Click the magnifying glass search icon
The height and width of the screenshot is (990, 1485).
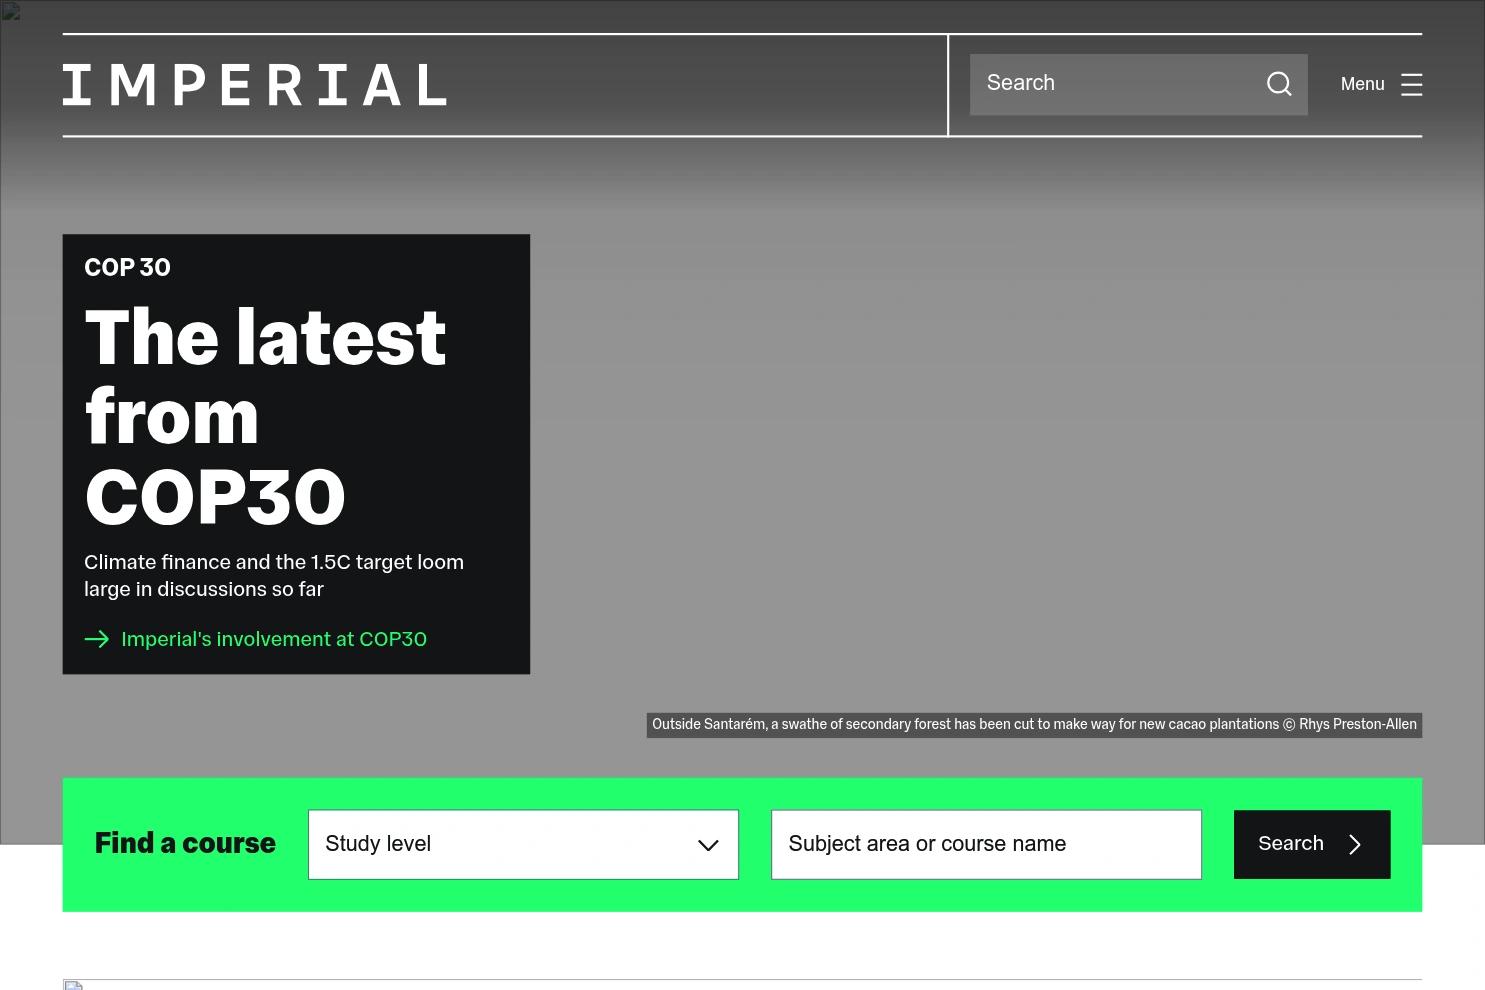tap(1279, 84)
